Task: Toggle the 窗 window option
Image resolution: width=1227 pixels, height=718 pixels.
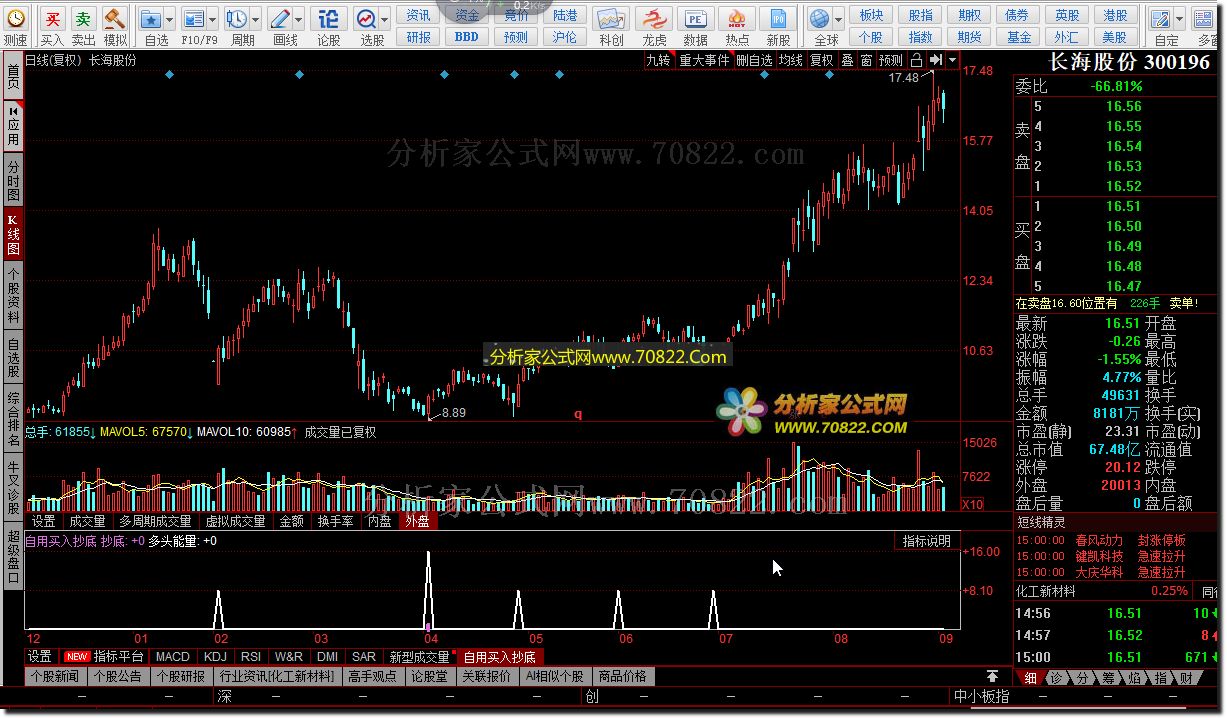Action: [x=866, y=60]
